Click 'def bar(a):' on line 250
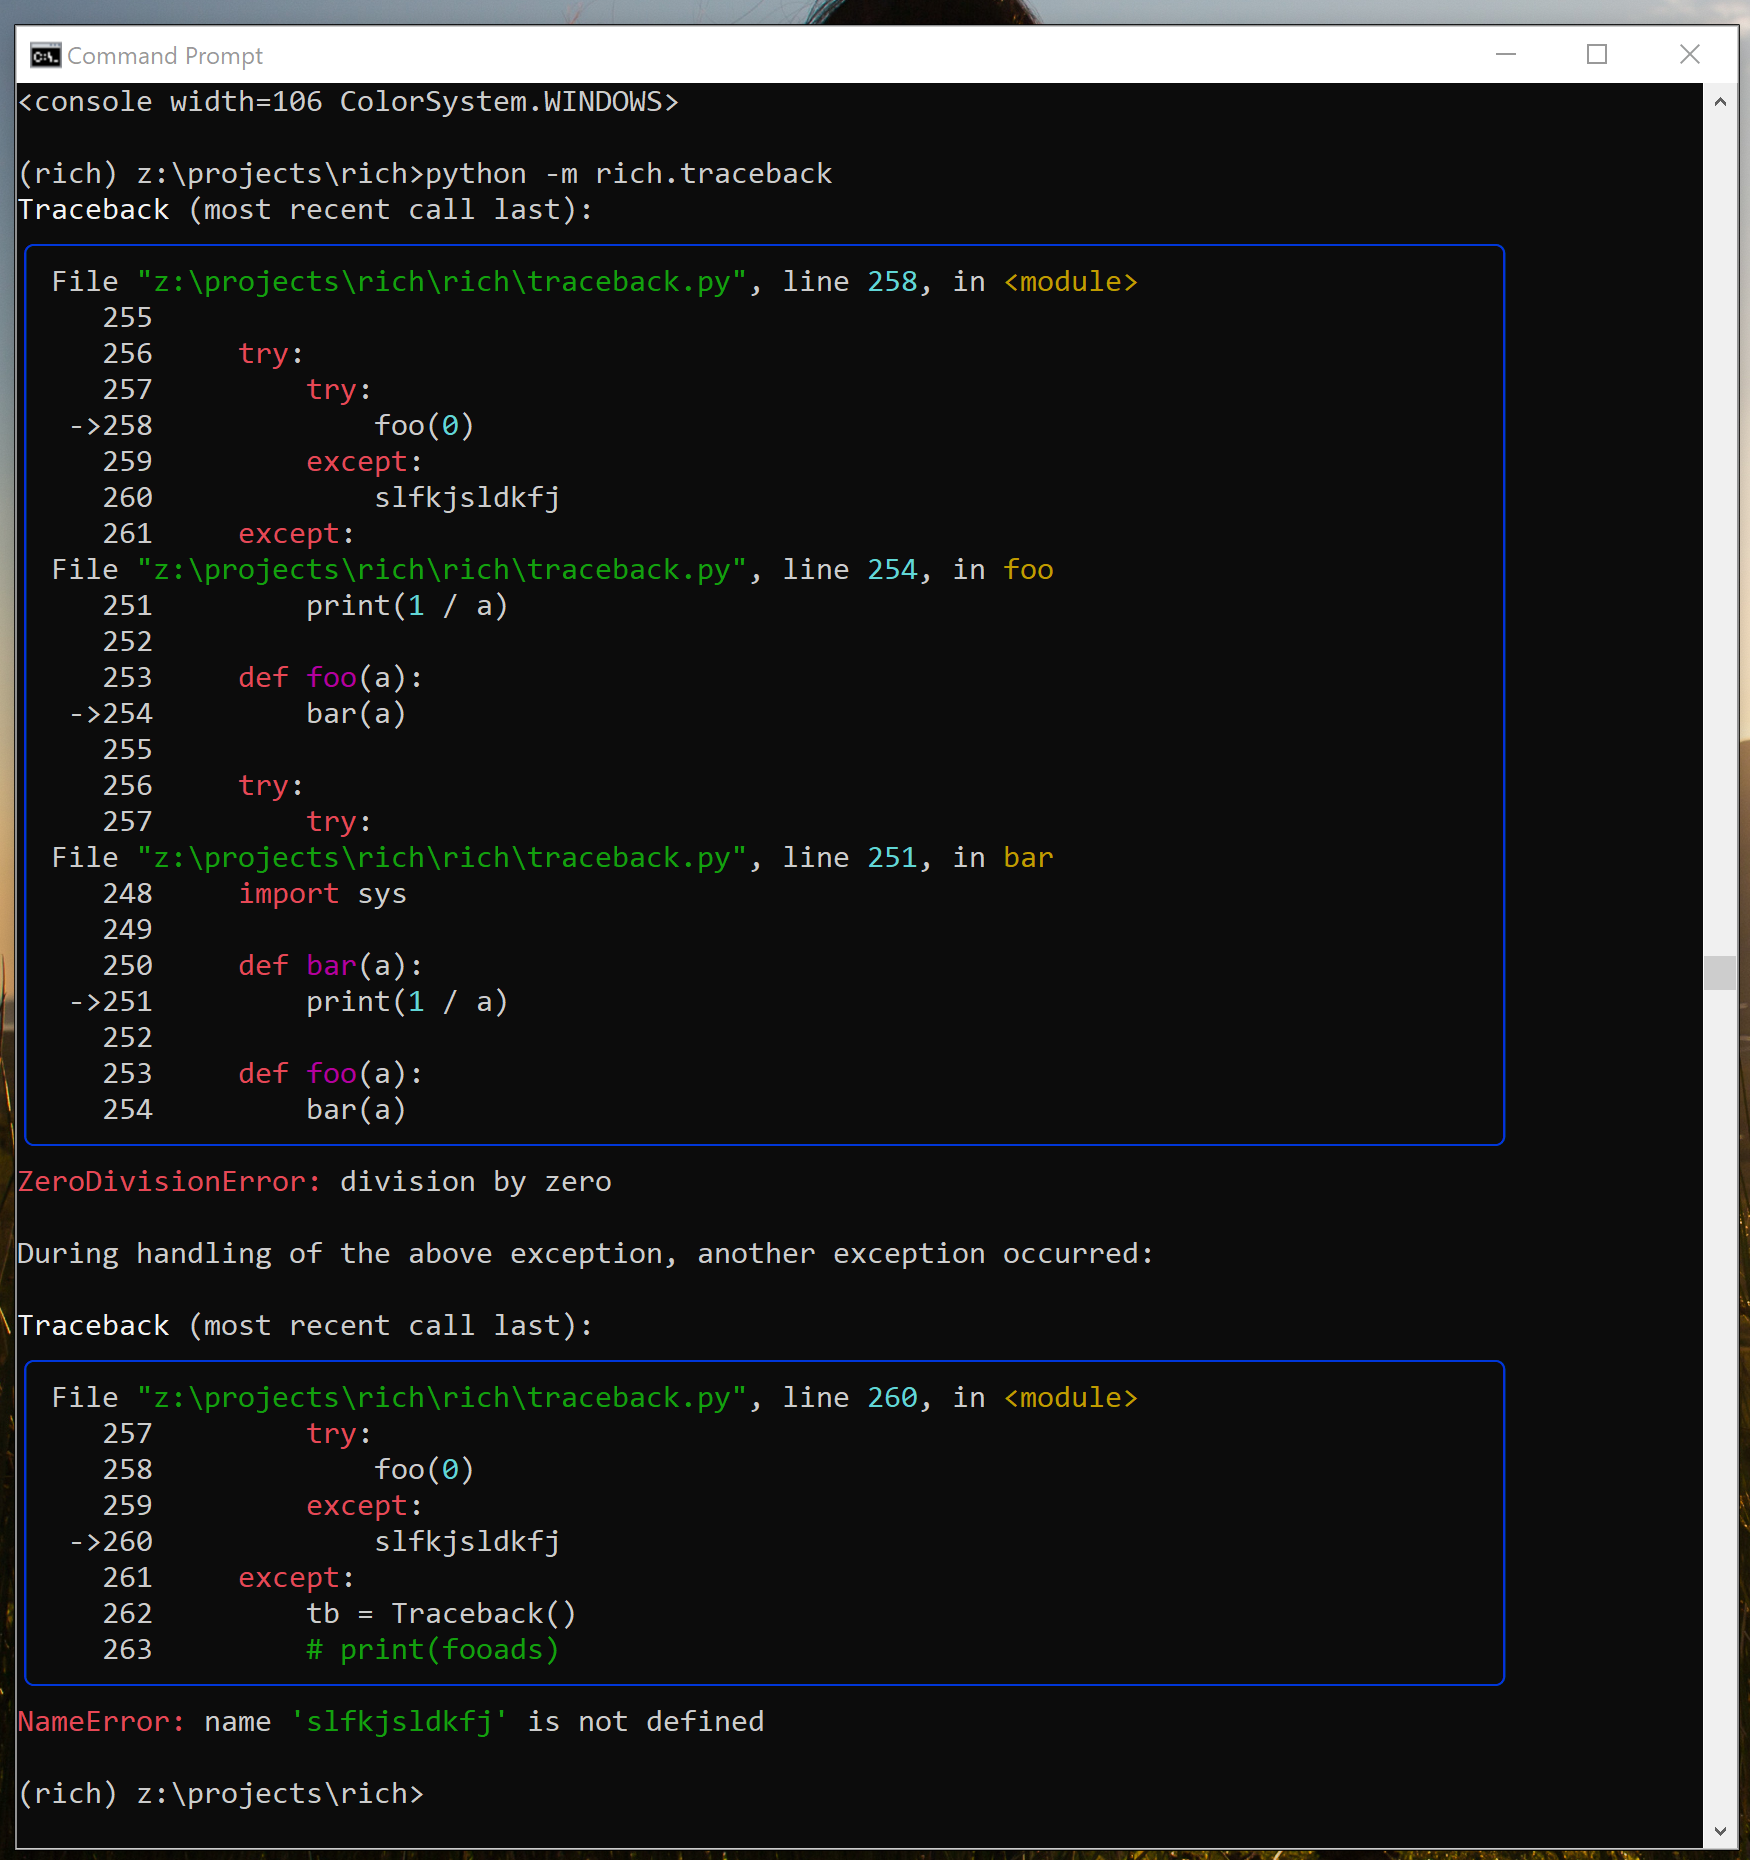 click(x=331, y=966)
